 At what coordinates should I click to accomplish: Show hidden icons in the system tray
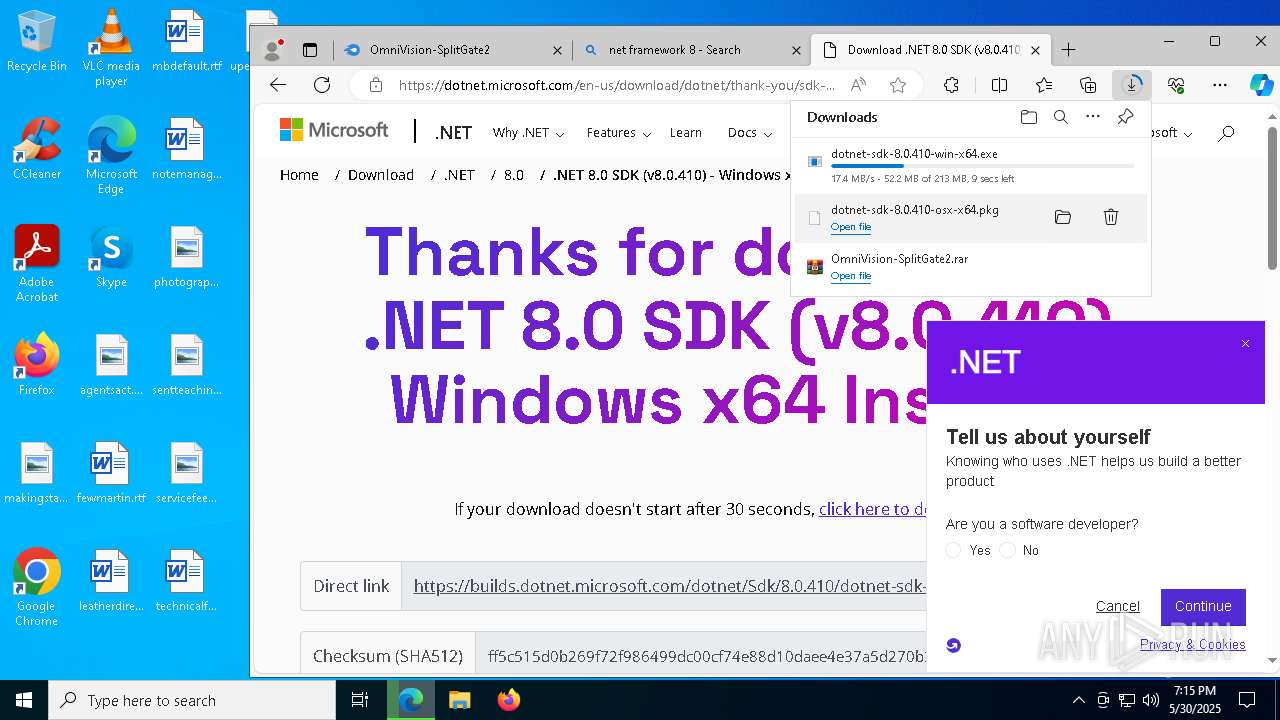[x=1078, y=700]
